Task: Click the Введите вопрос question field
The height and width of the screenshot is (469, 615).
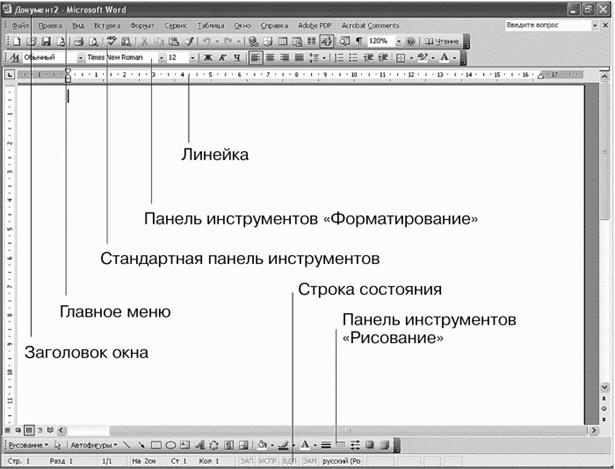Action: (548, 25)
